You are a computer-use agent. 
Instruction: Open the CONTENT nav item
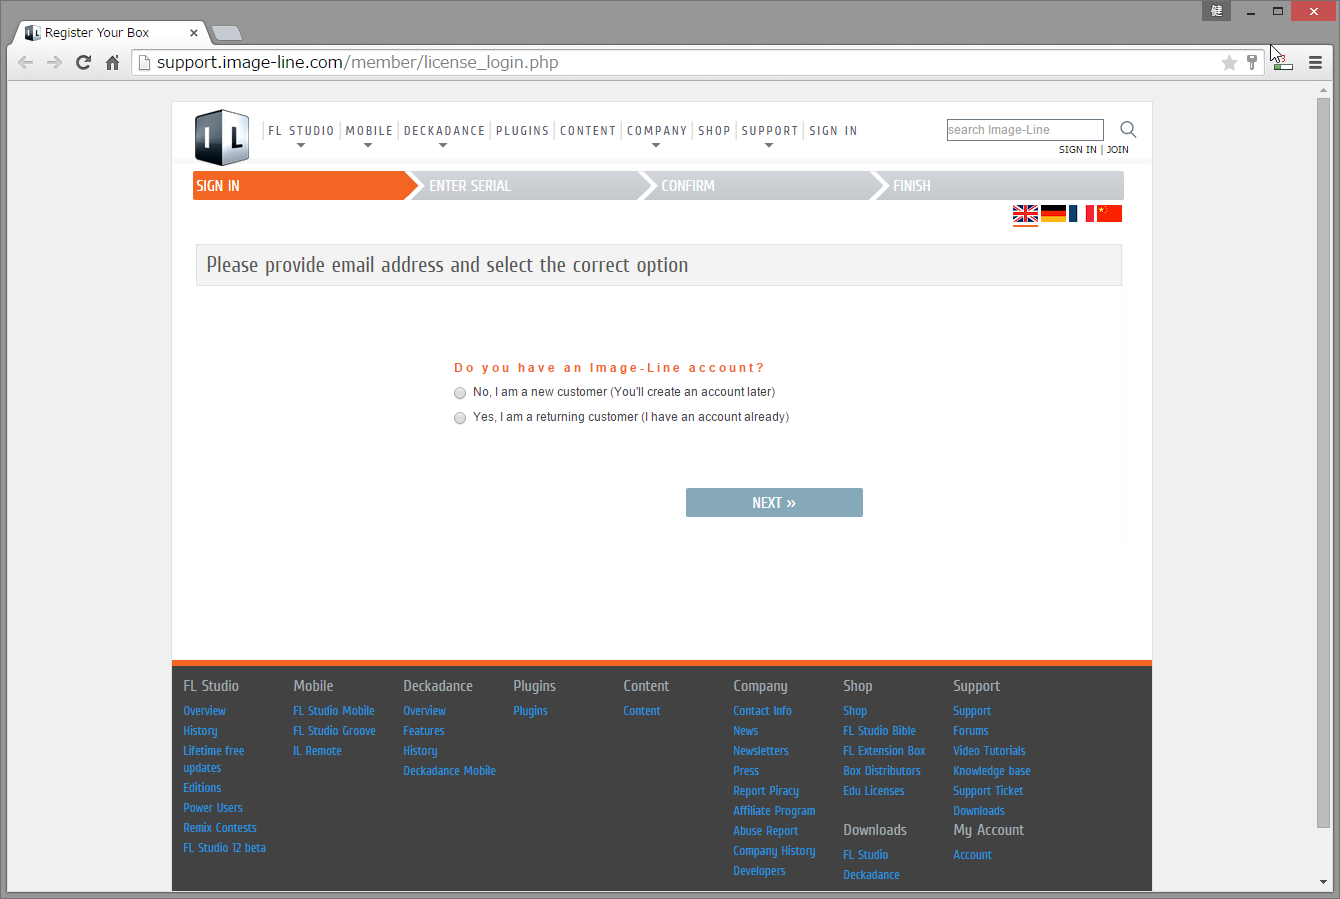(588, 131)
